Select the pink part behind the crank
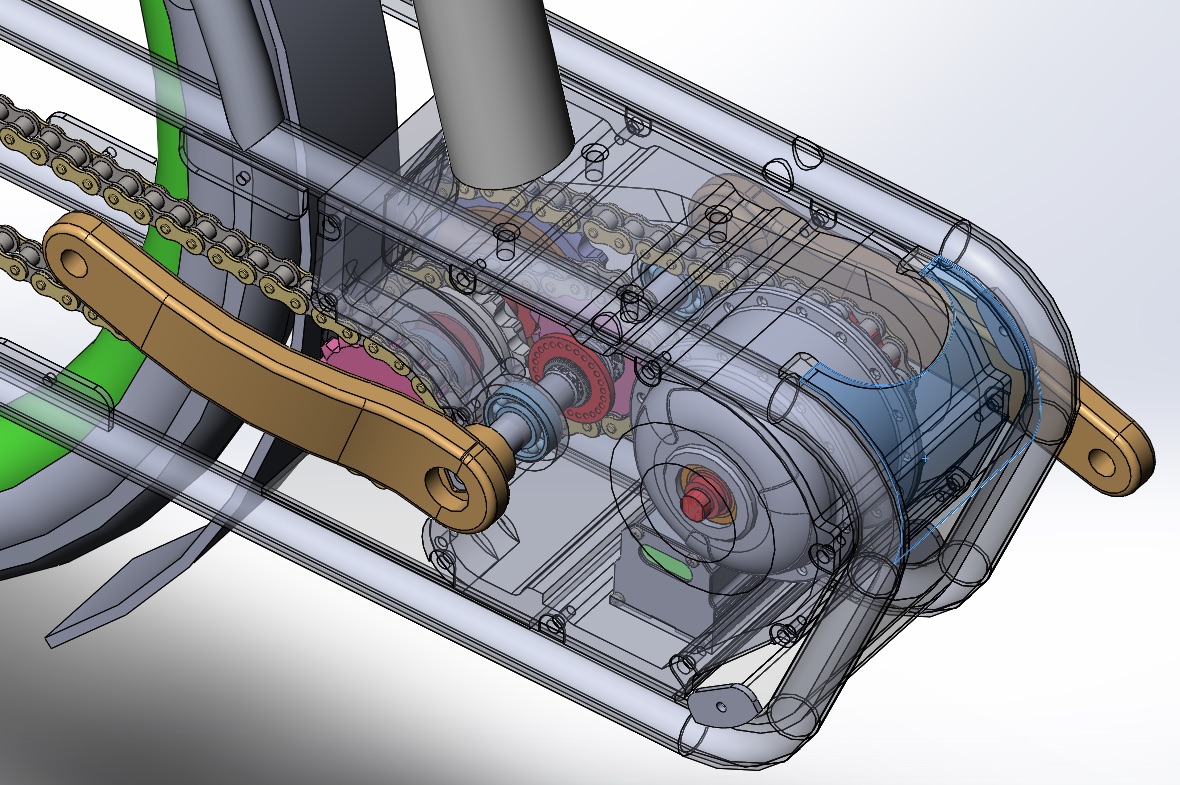1180x785 pixels. [354, 361]
